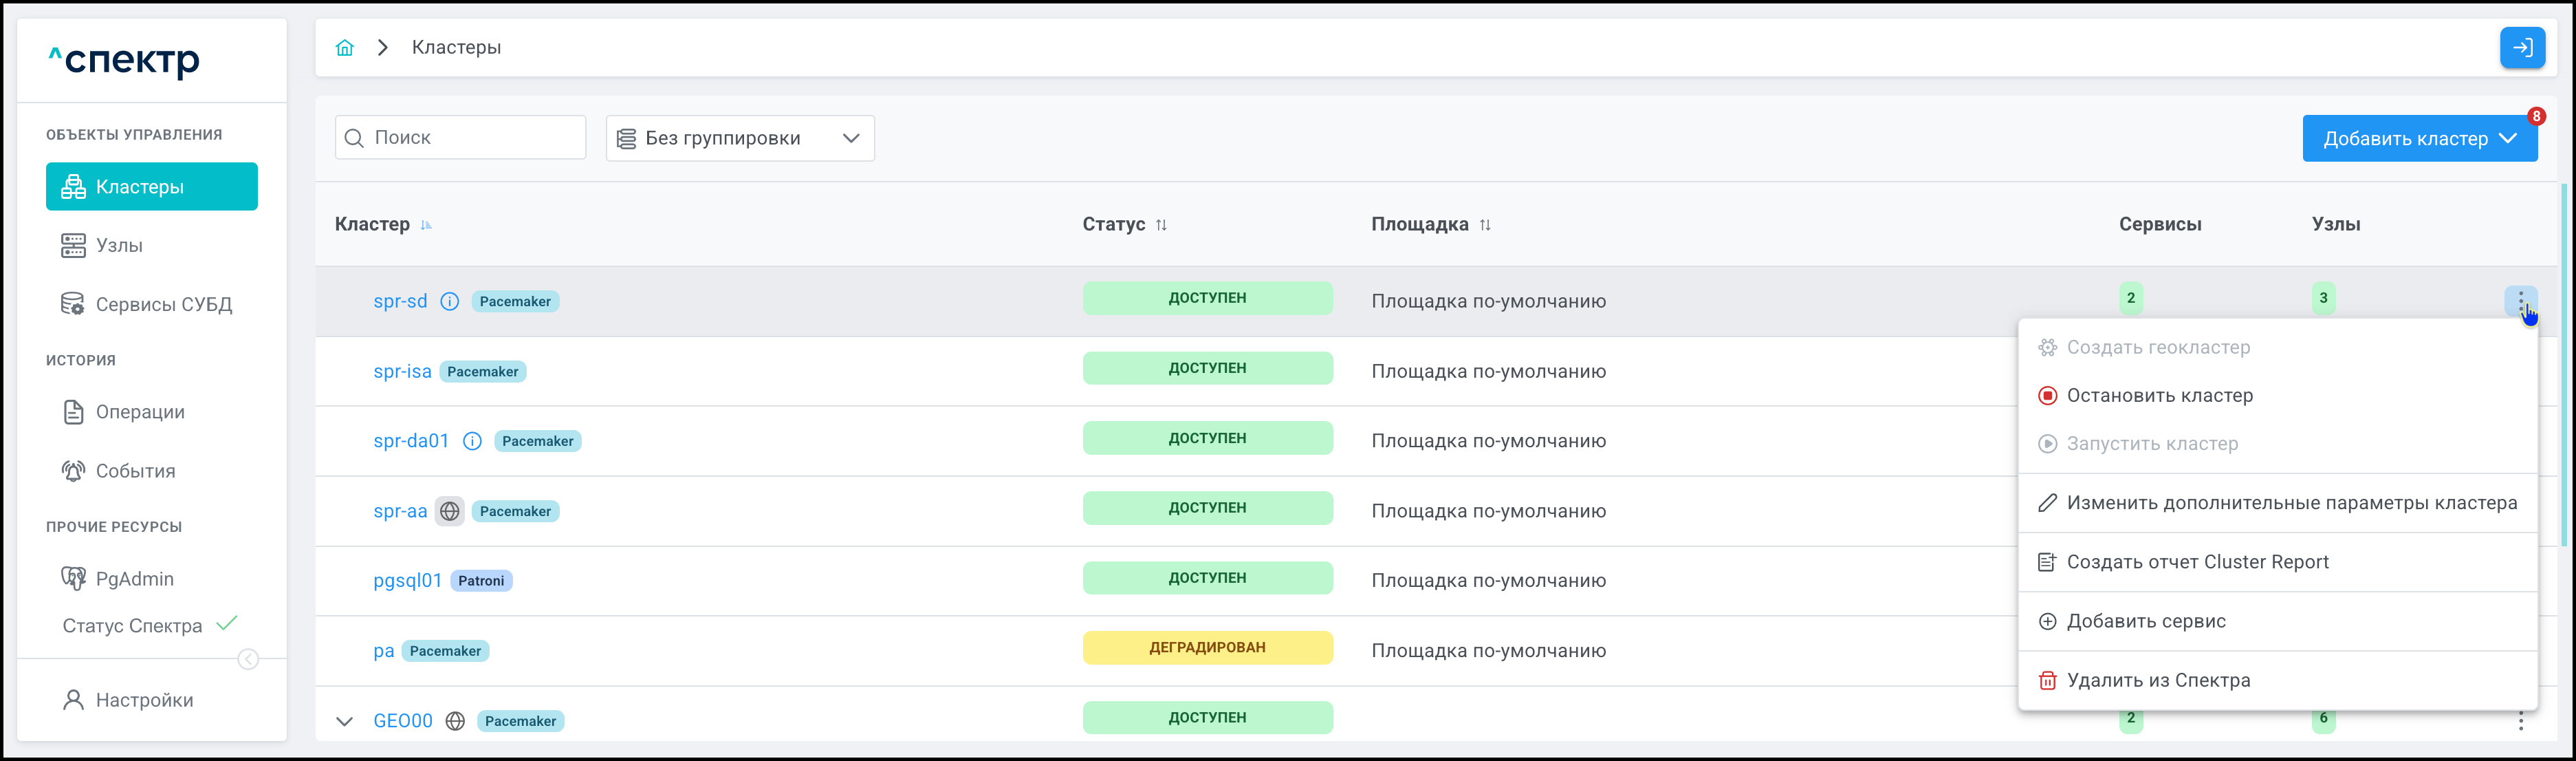Click info icon beside spr-da01
The height and width of the screenshot is (761, 2576).
pyautogui.click(x=472, y=441)
